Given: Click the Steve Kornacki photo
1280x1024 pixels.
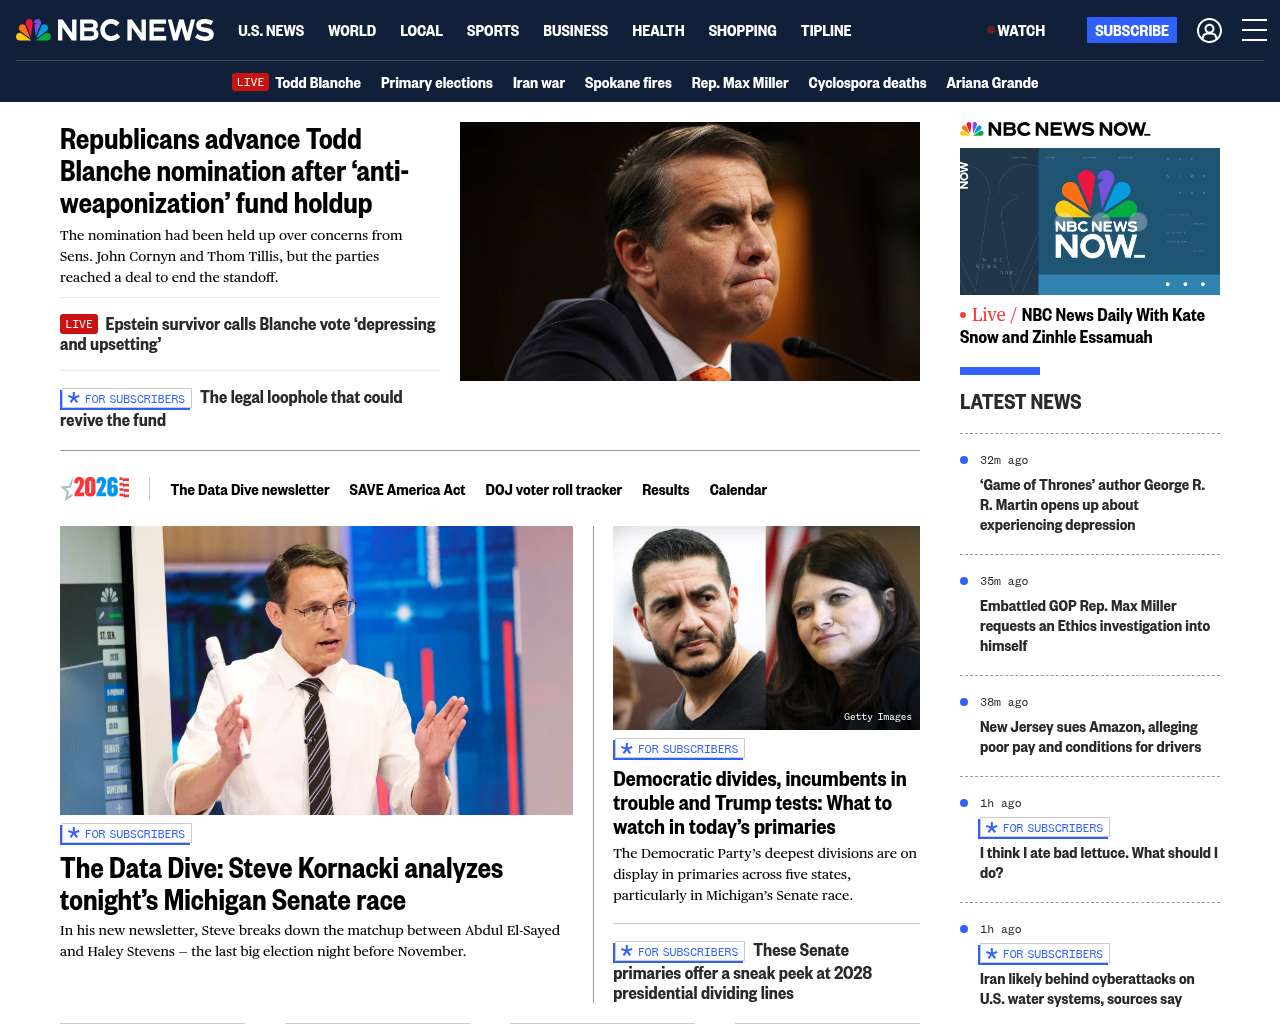Looking at the screenshot, I should [x=316, y=670].
